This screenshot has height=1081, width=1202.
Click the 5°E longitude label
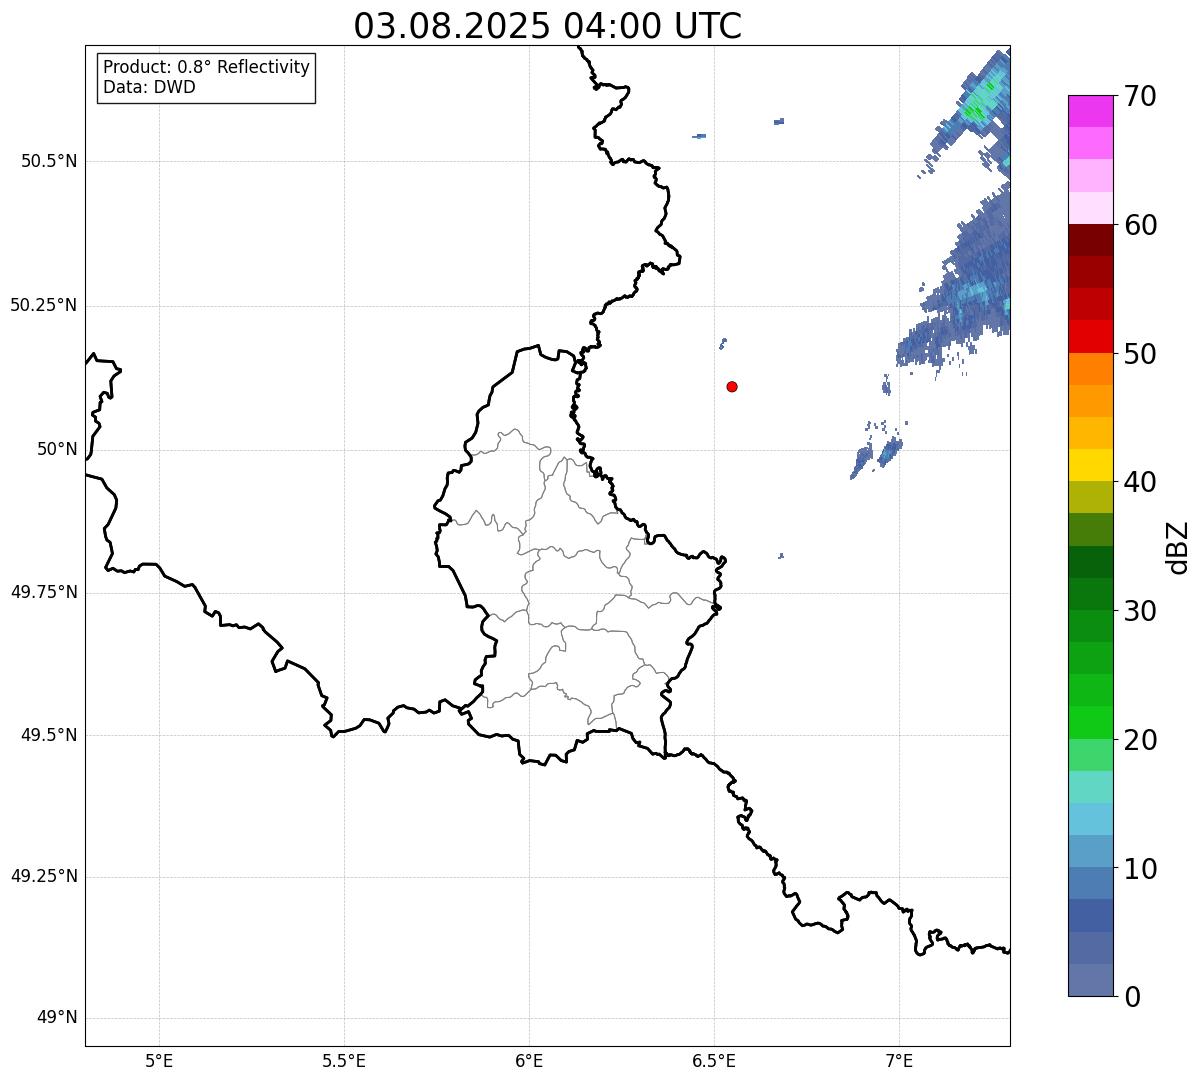pos(159,1060)
